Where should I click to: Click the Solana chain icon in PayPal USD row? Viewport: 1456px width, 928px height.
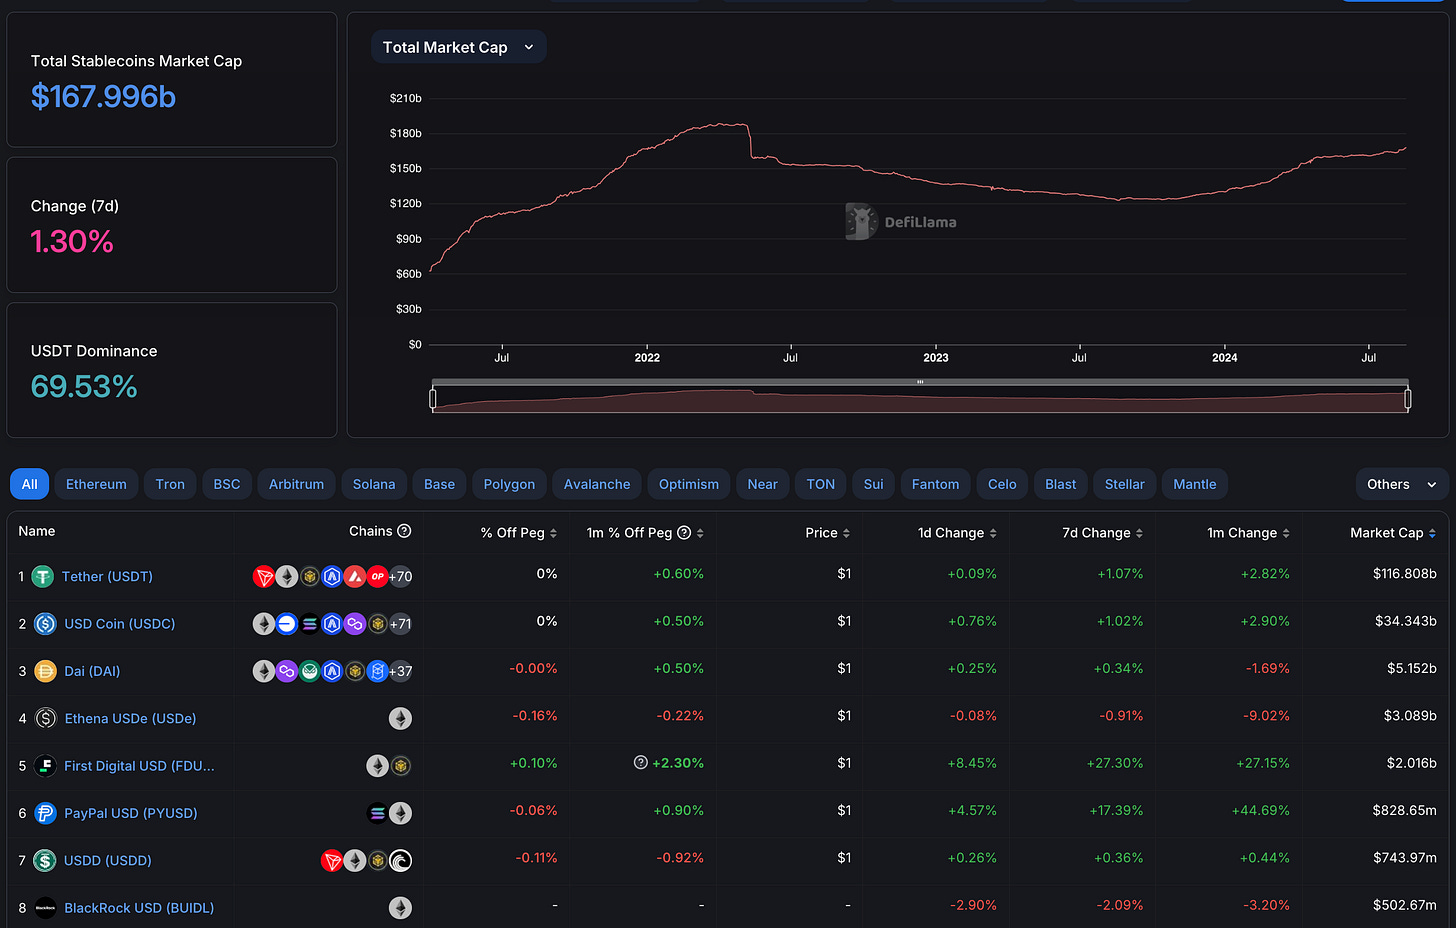[377, 813]
